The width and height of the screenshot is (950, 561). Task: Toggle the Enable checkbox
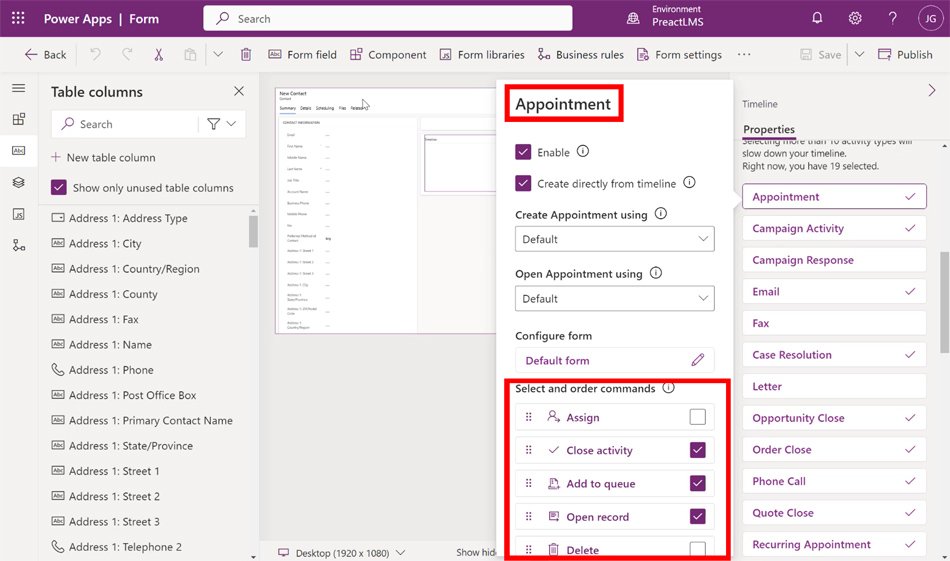coord(523,151)
